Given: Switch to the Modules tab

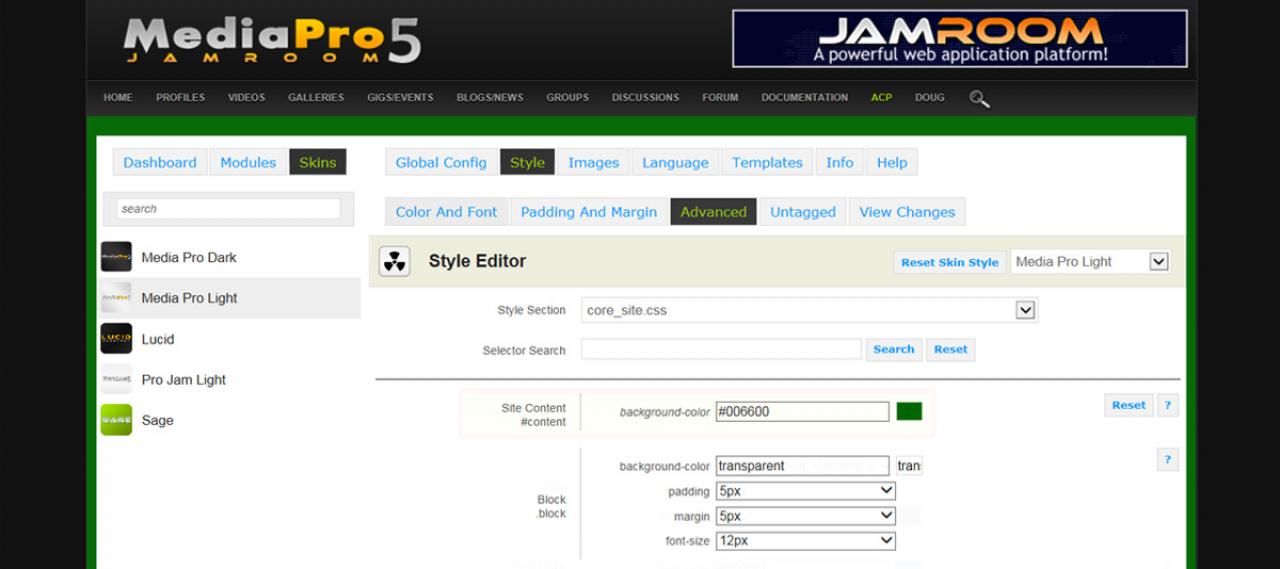Looking at the screenshot, I should (248, 162).
